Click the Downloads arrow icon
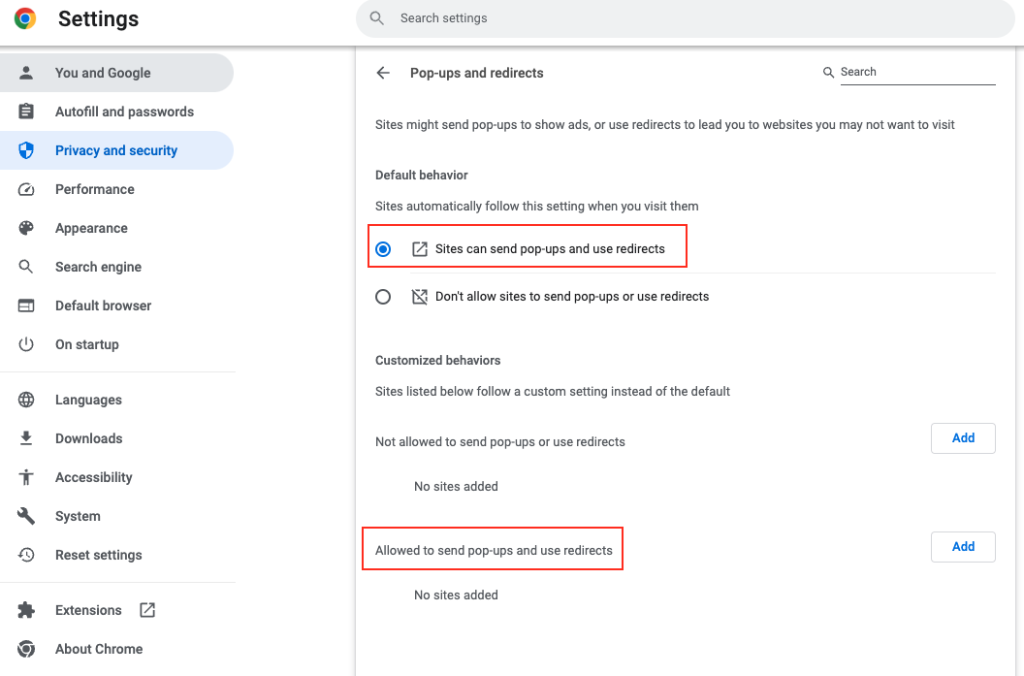 click(x=27, y=438)
